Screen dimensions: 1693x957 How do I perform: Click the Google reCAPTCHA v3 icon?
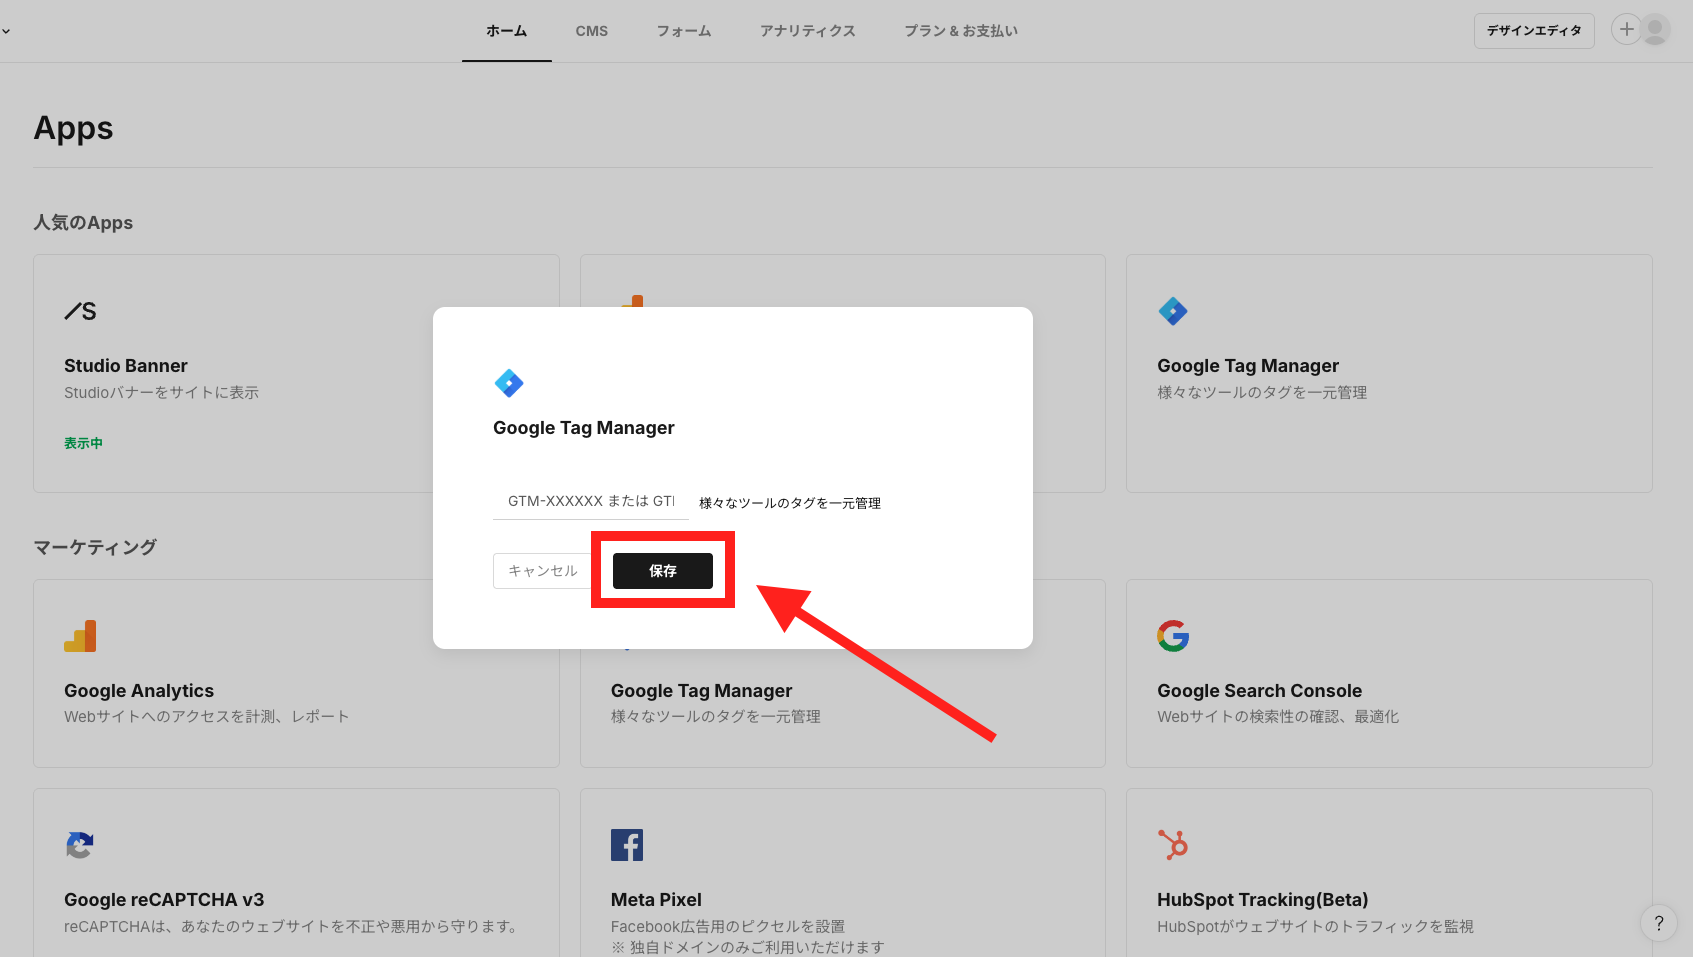click(x=80, y=845)
